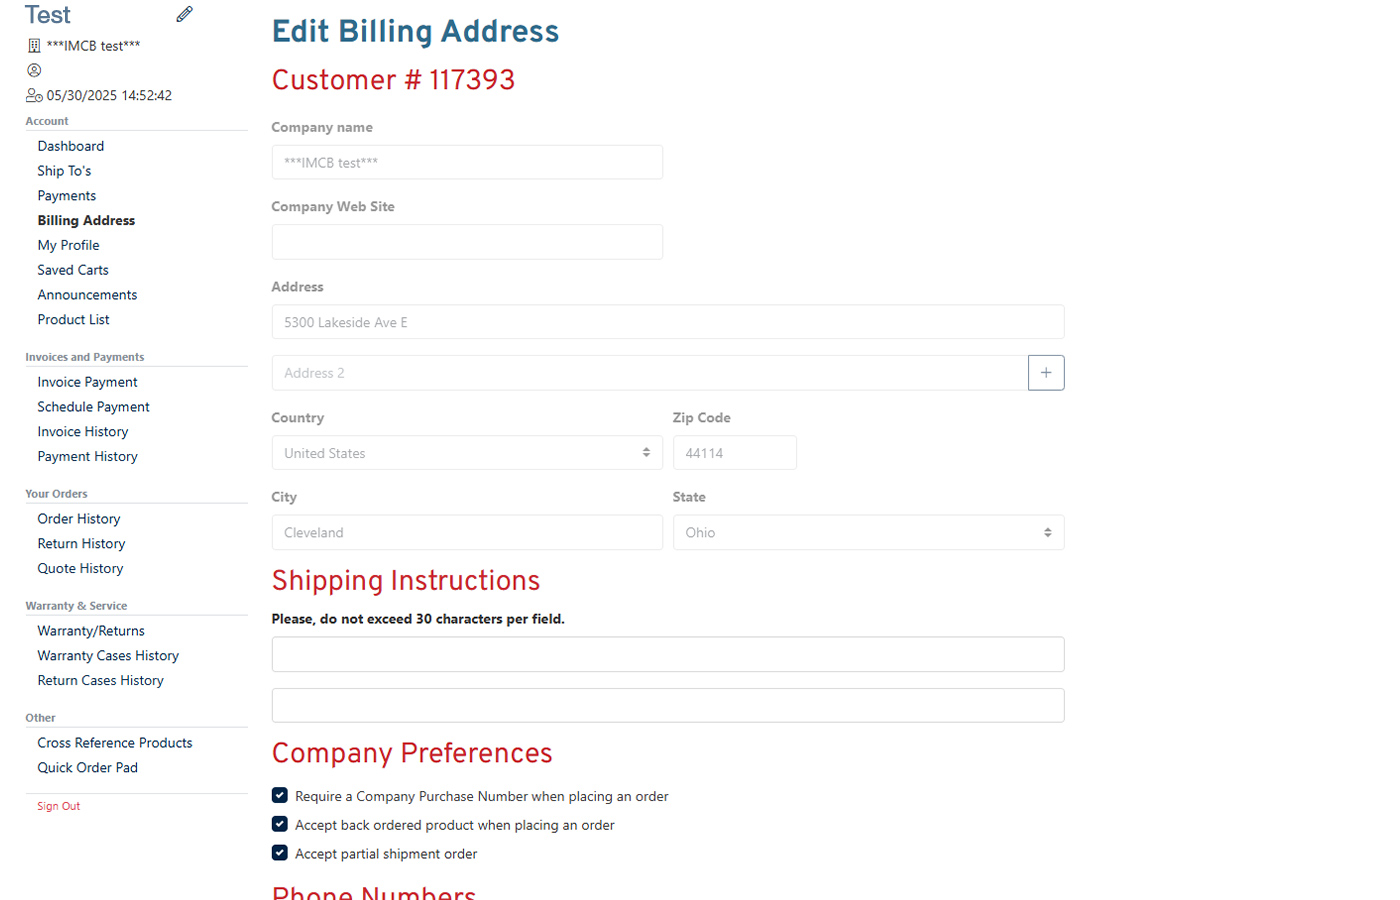Open Invoice Payment in sidebar
1400x900 pixels.
tap(88, 382)
